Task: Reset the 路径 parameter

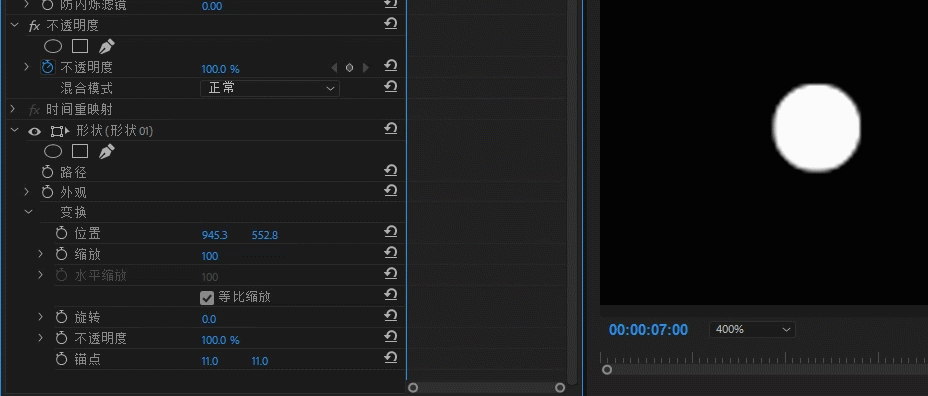Action: (x=391, y=171)
